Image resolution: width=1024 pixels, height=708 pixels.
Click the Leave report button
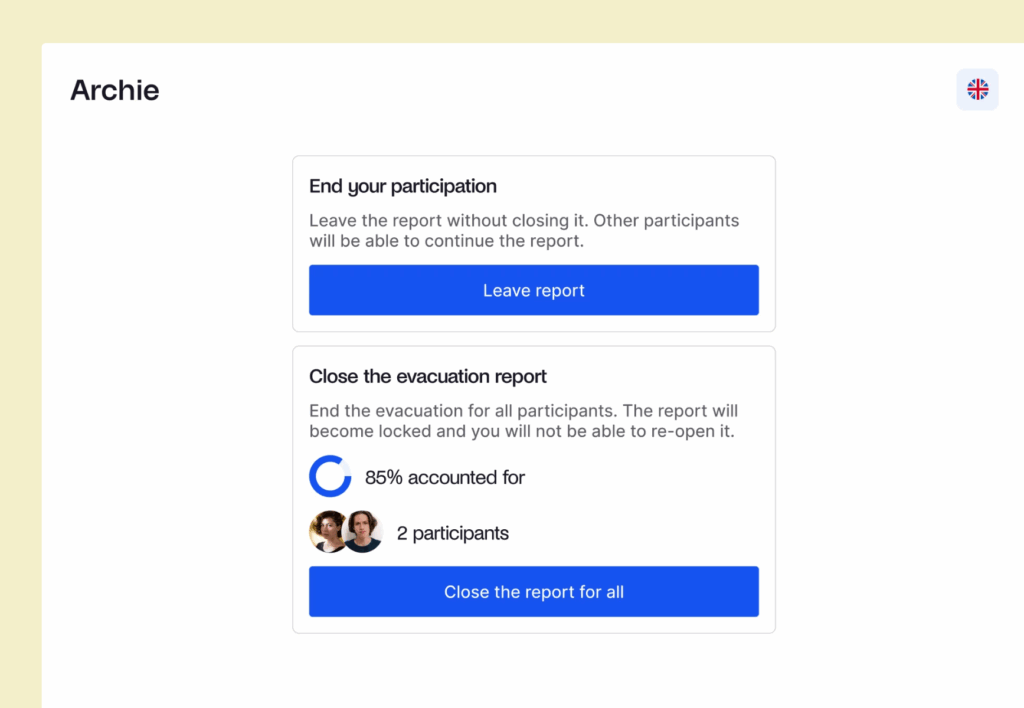(534, 290)
